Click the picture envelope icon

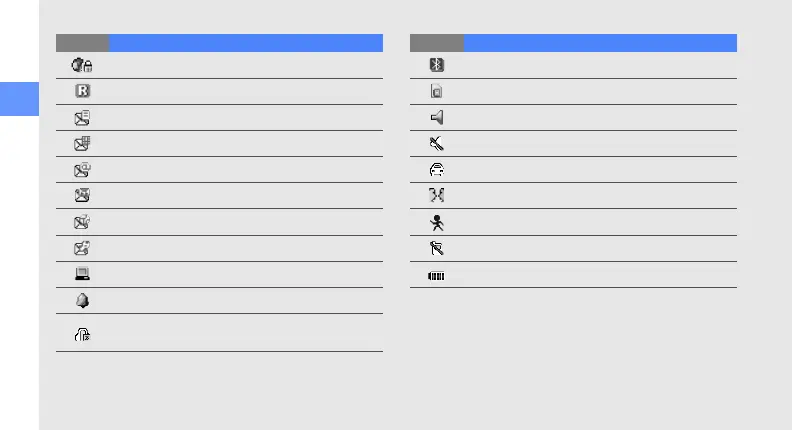click(x=82, y=195)
